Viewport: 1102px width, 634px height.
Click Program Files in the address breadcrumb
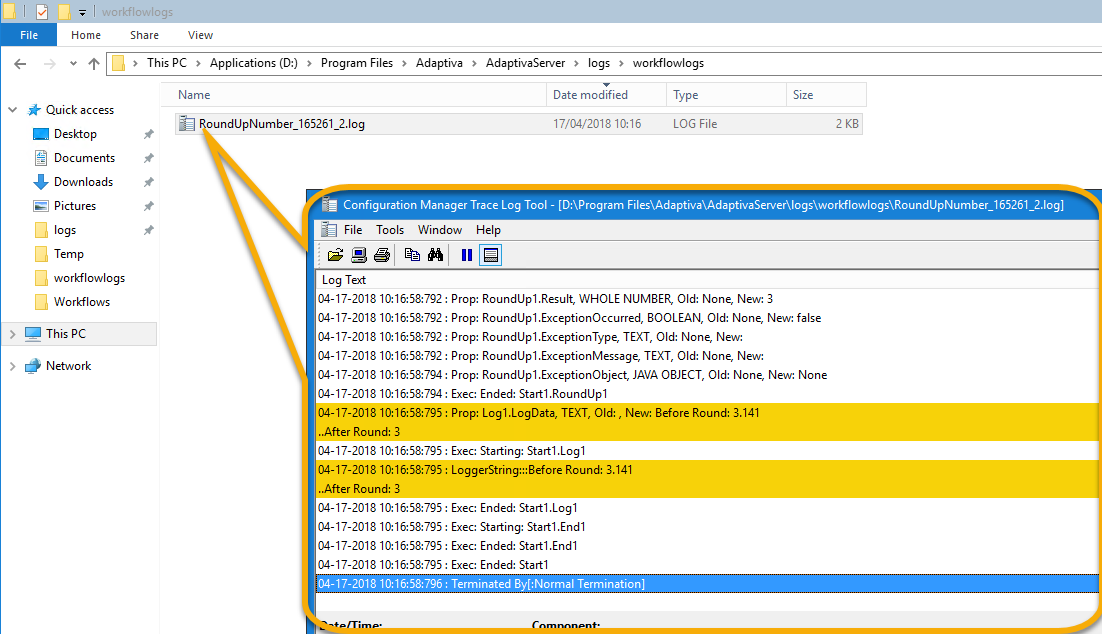point(357,63)
